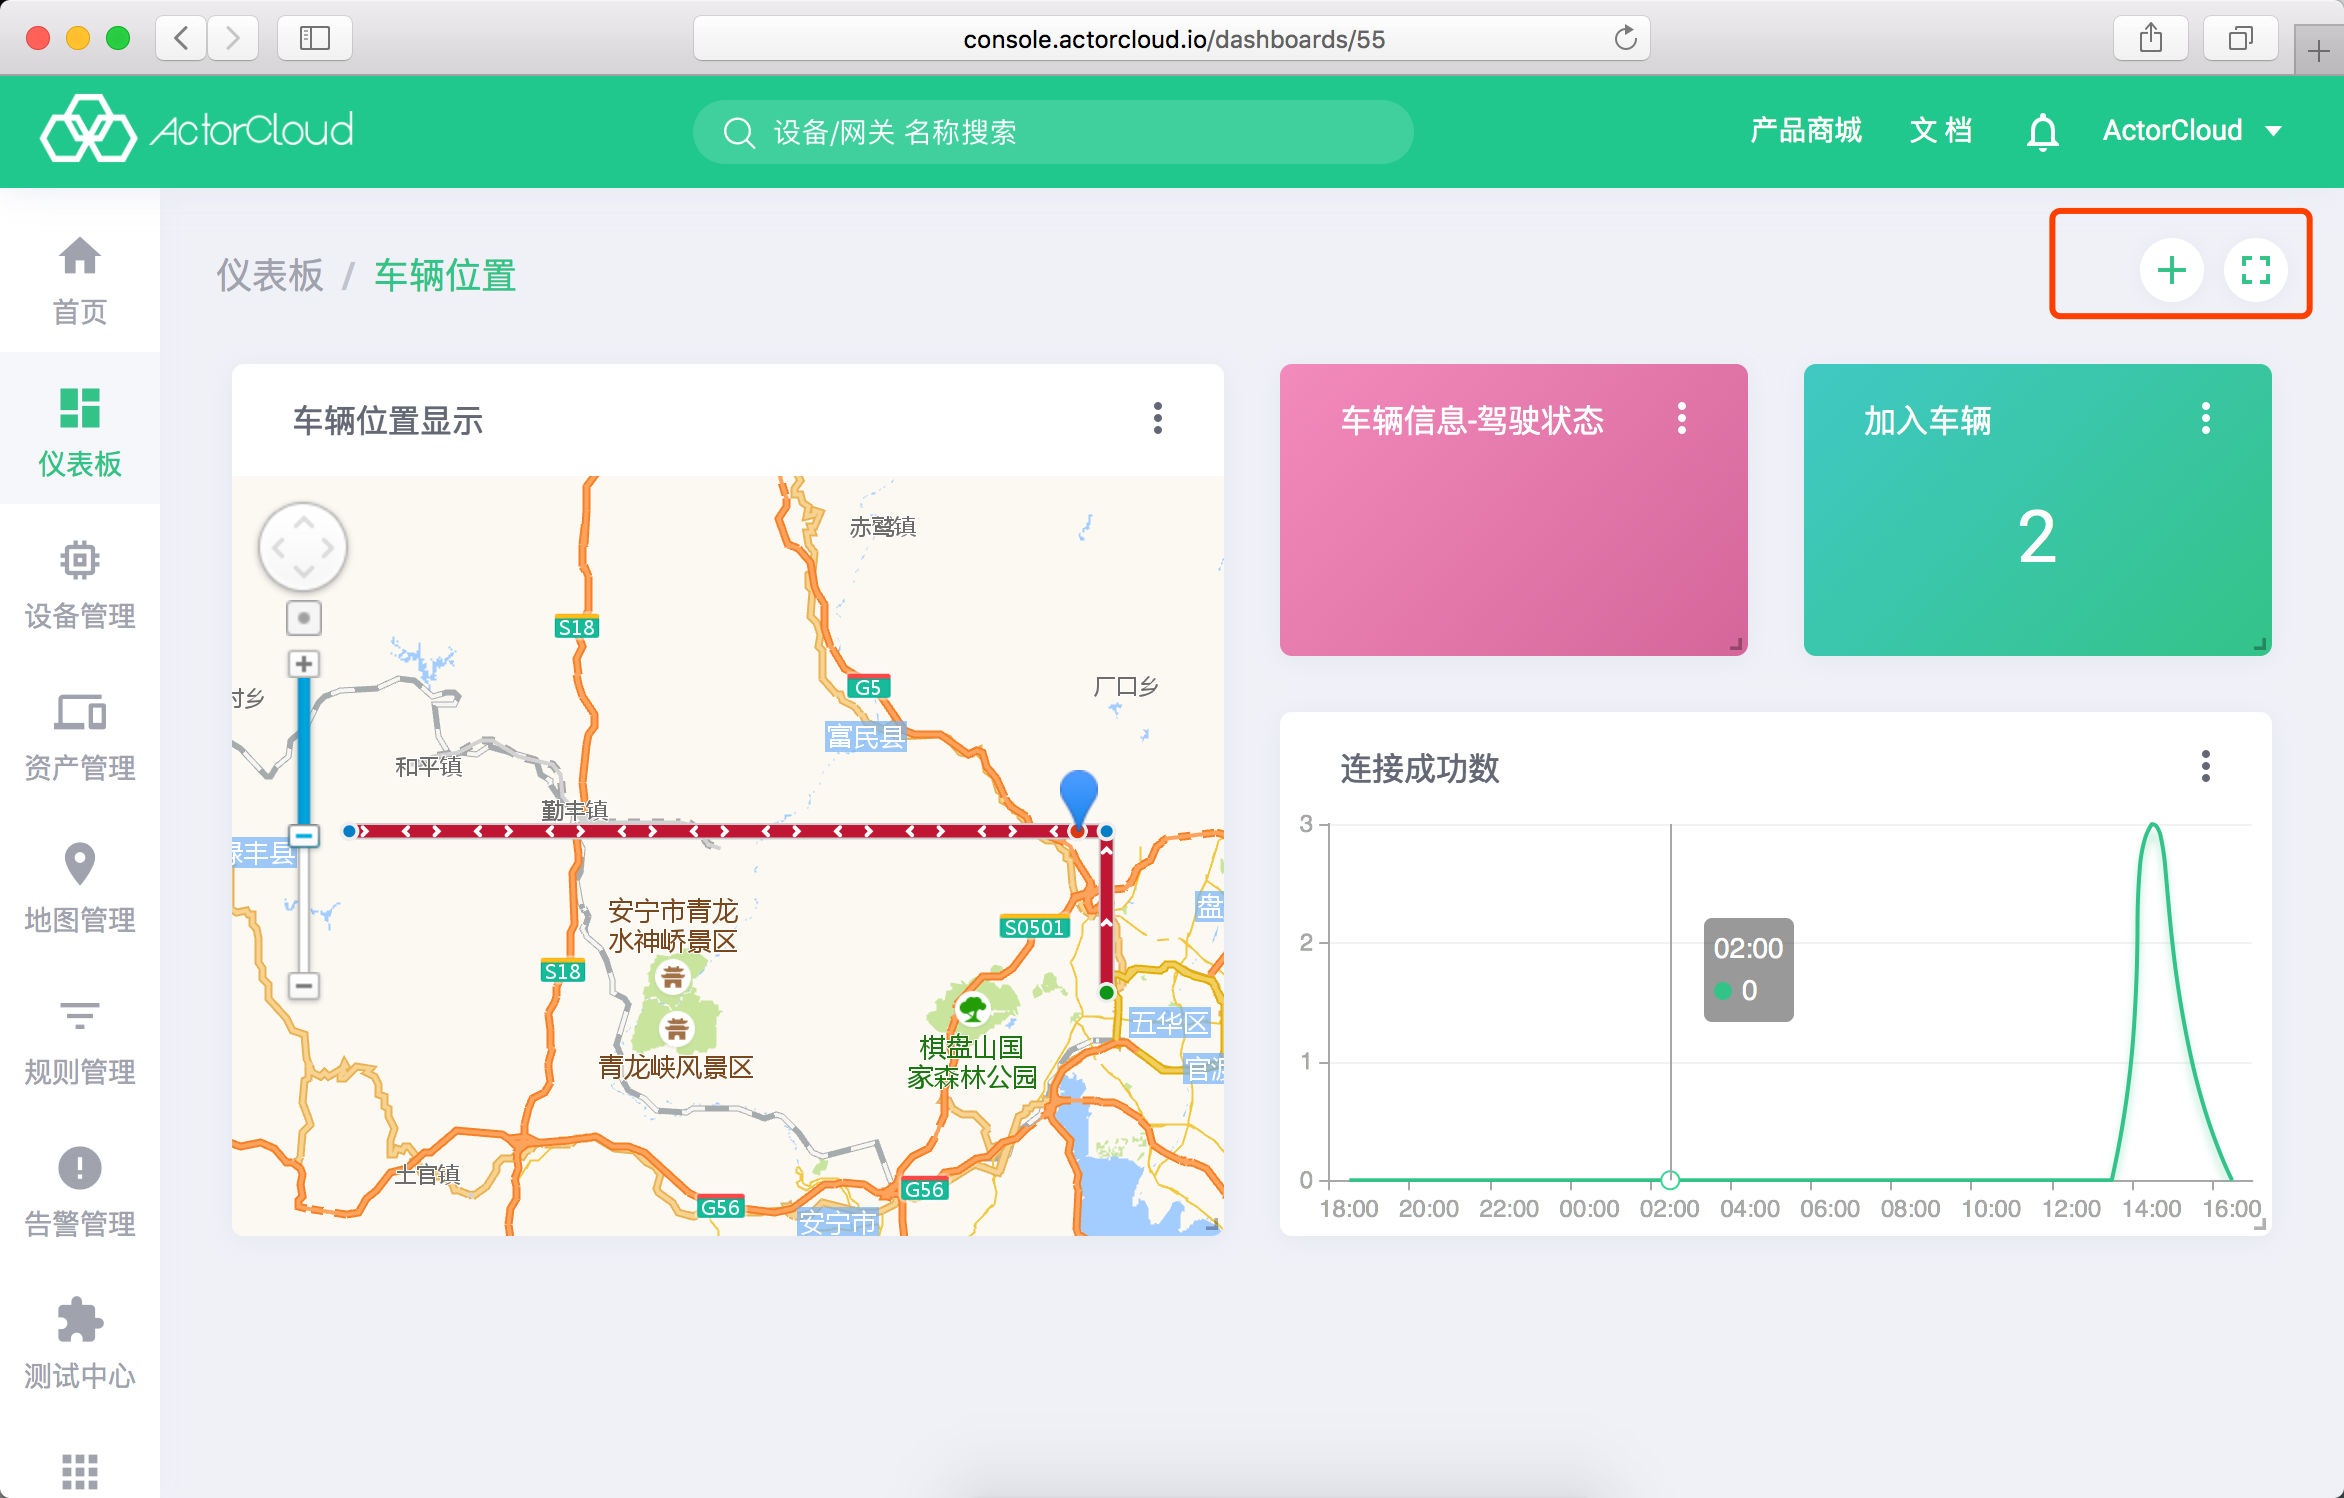Viewport: 2344px width, 1498px height.
Task: Toggle the Safari sidebar button
Action: pos(315,39)
